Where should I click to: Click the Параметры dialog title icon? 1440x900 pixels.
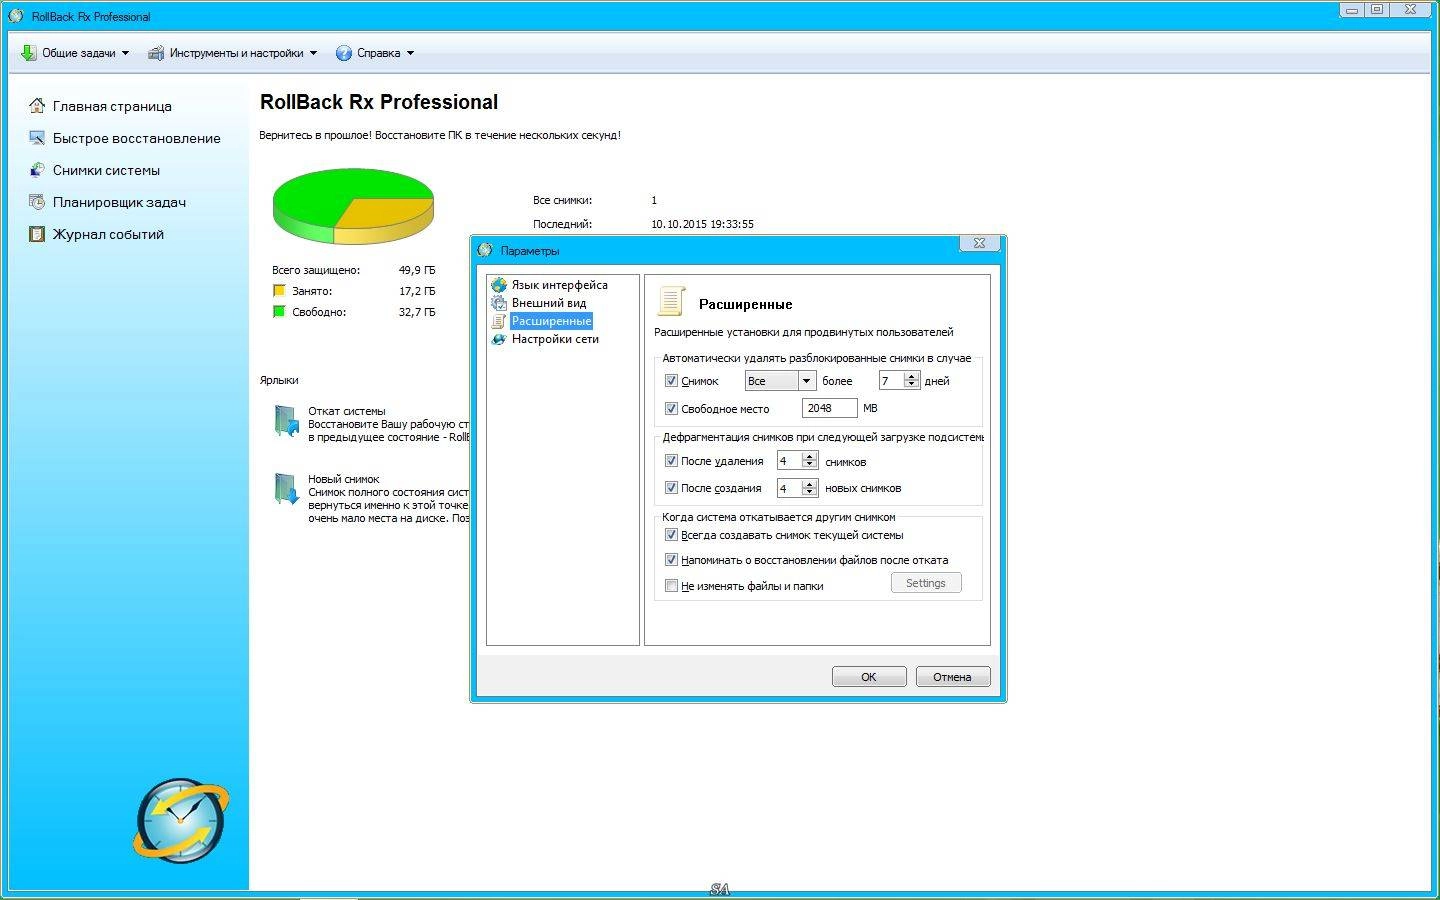tap(486, 250)
